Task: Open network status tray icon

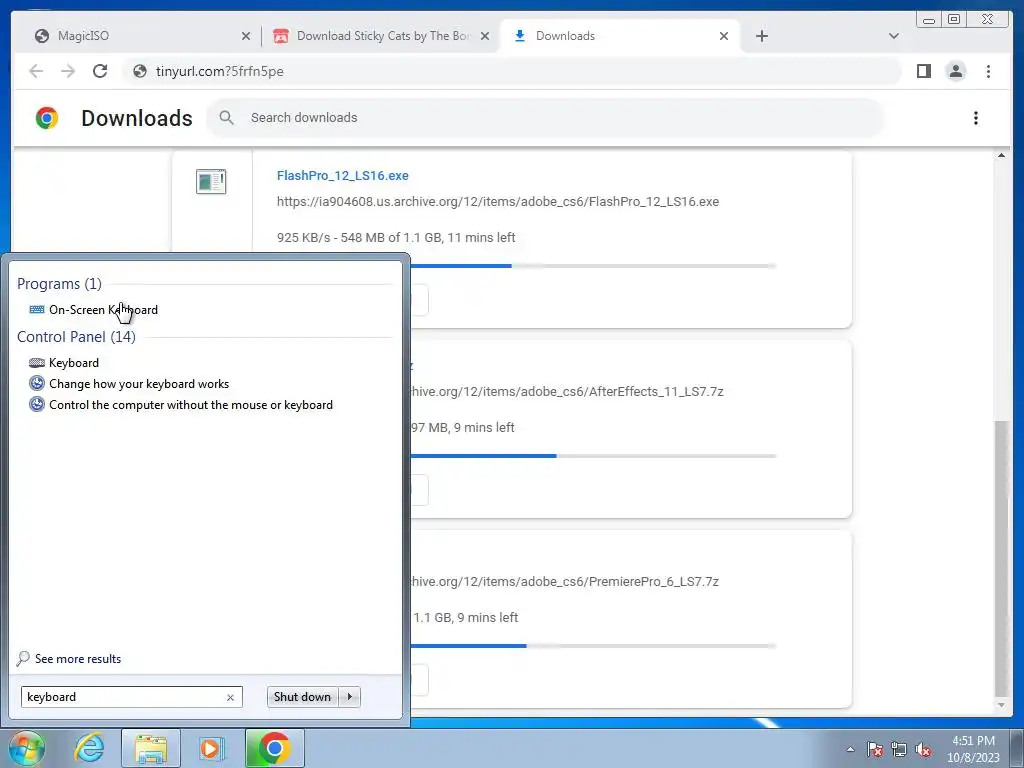Action: [x=899, y=749]
